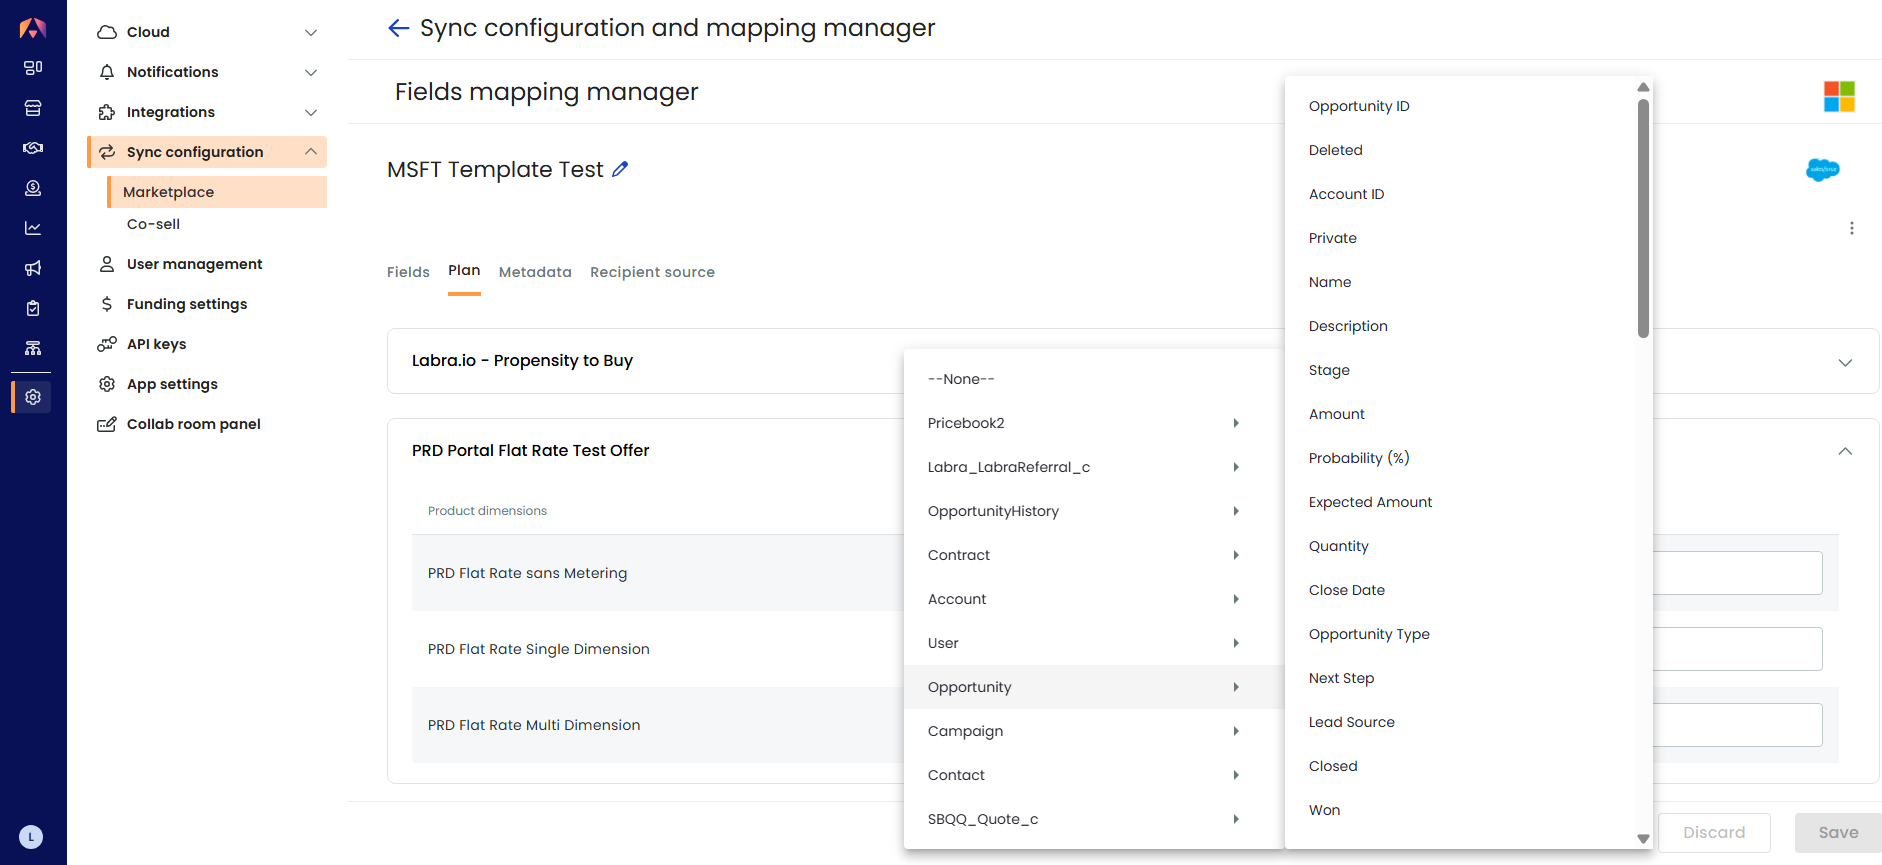
Task: Switch to the Fields tab
Action: tap(408, 272)
